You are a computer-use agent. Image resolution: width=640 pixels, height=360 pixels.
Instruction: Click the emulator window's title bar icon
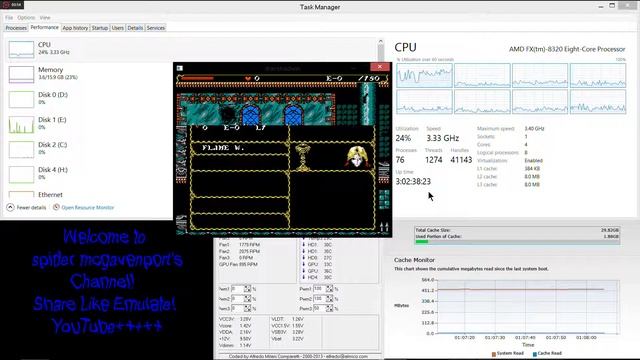point(180,68)
